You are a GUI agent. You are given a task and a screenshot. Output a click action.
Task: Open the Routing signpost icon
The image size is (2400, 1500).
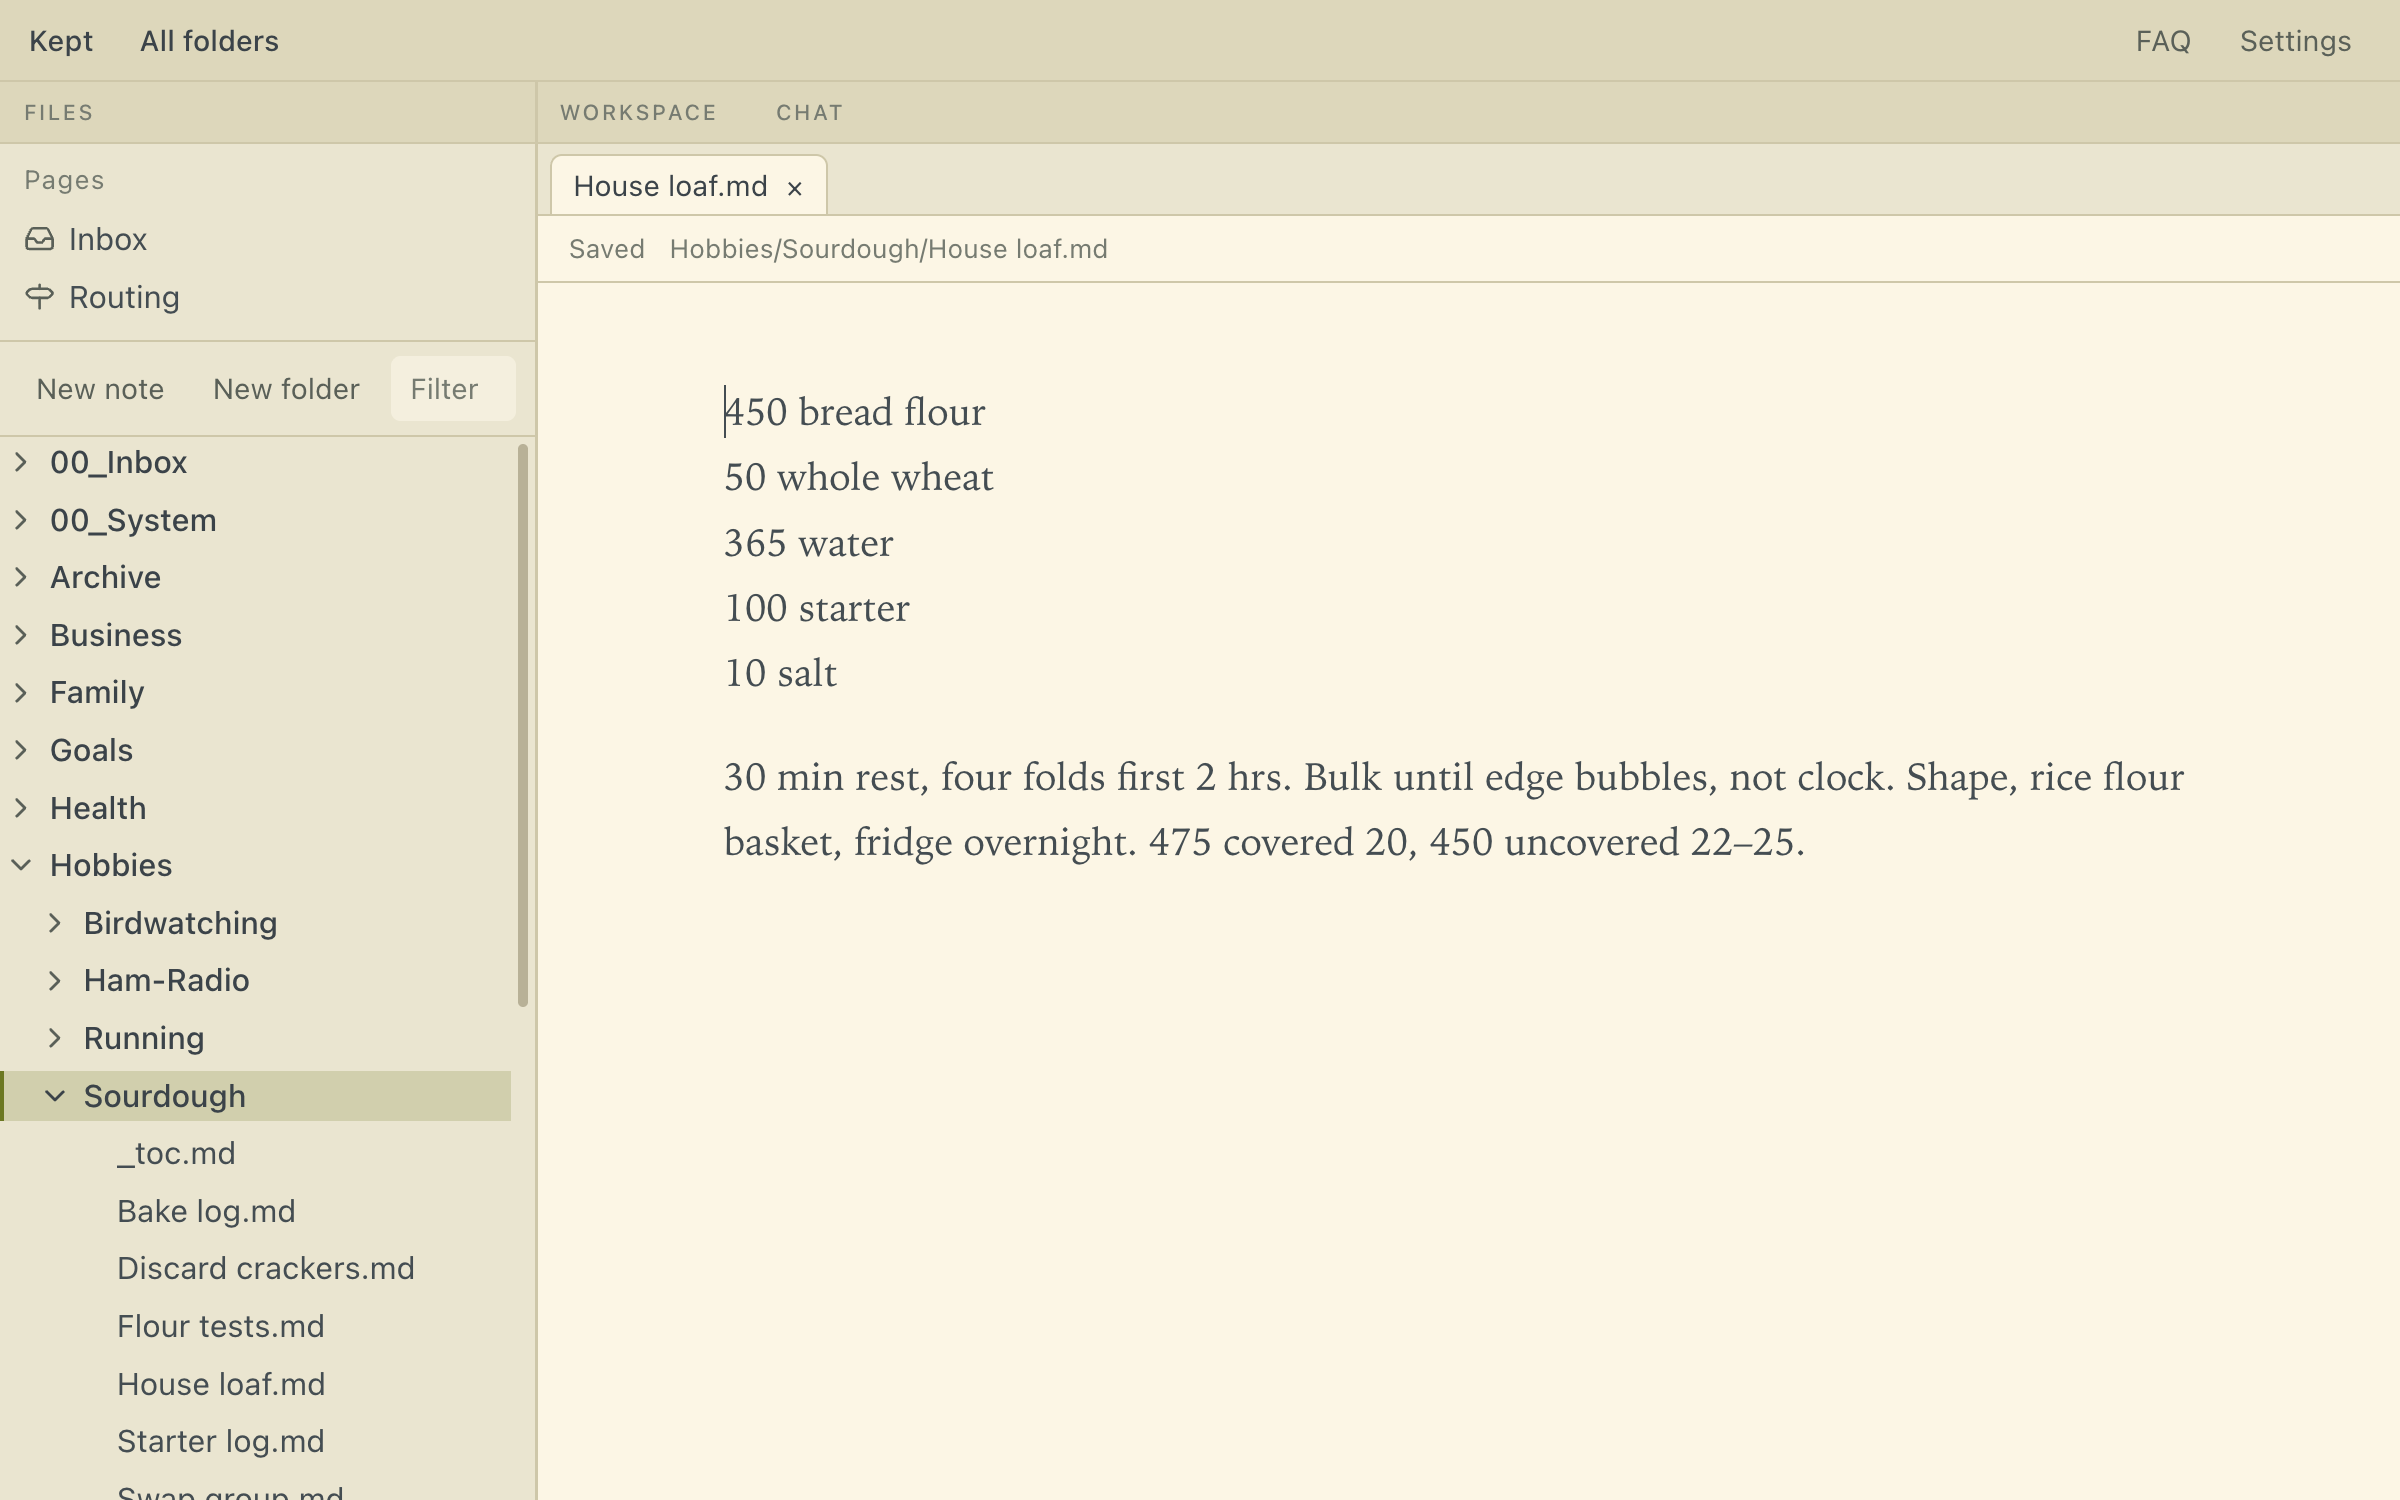pyautogui.click(x=39, y=297)
